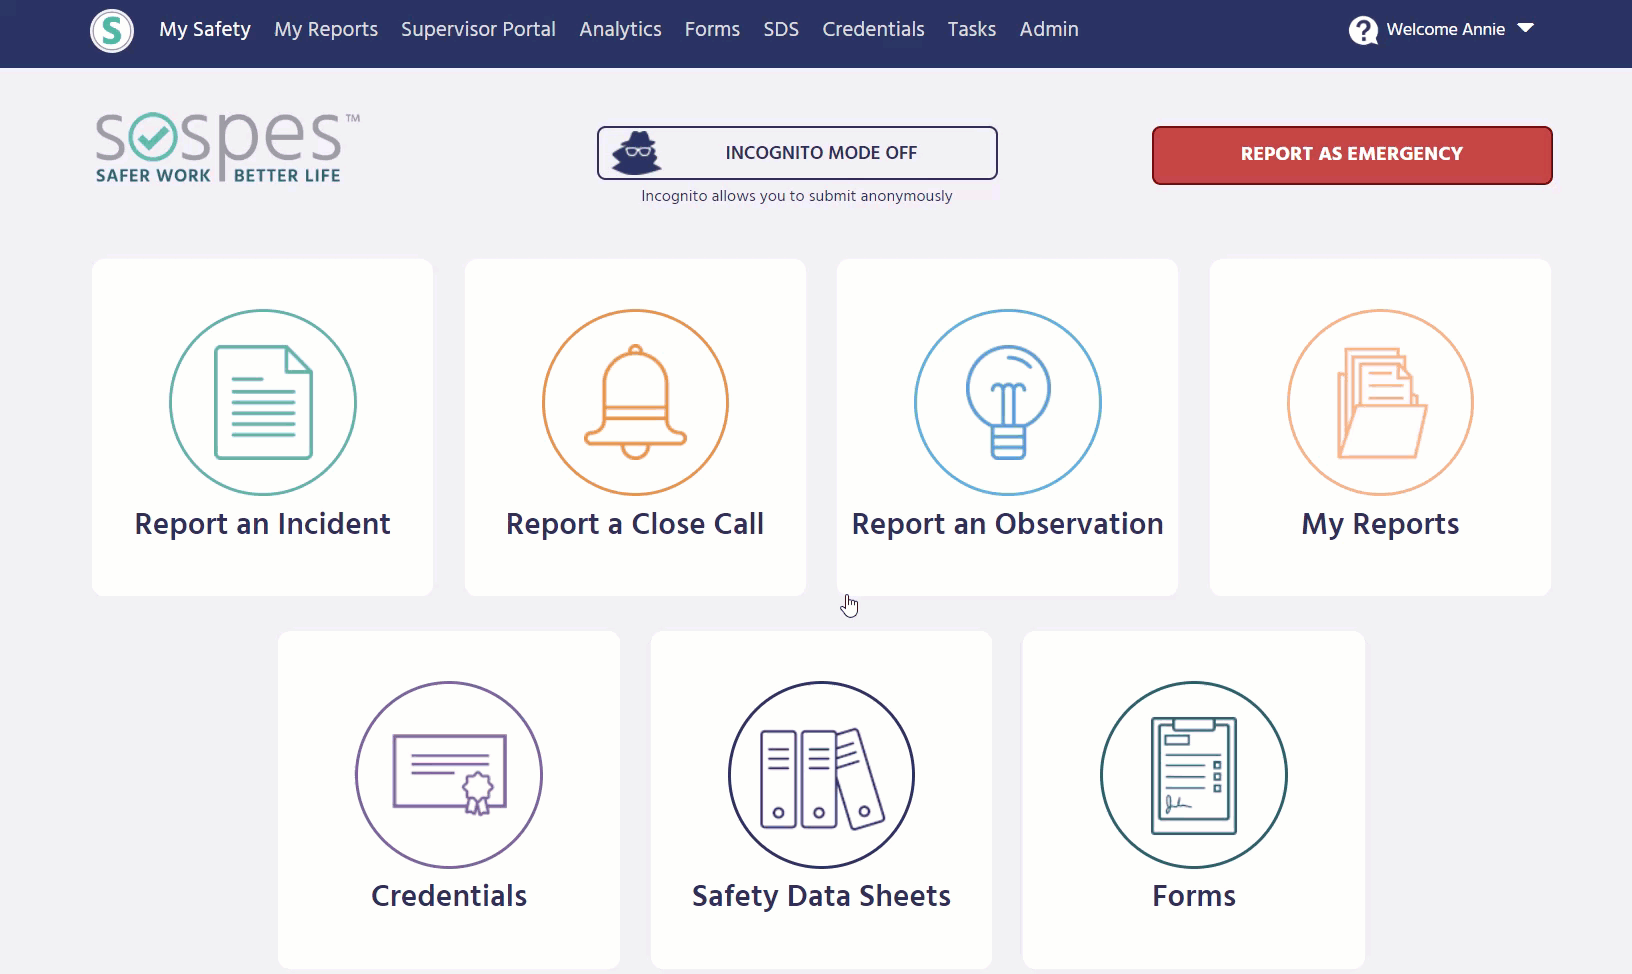Viewport: 1632px width, 974px height.
Task: Open the SDS nav item
Action: [x=781, y=29]
